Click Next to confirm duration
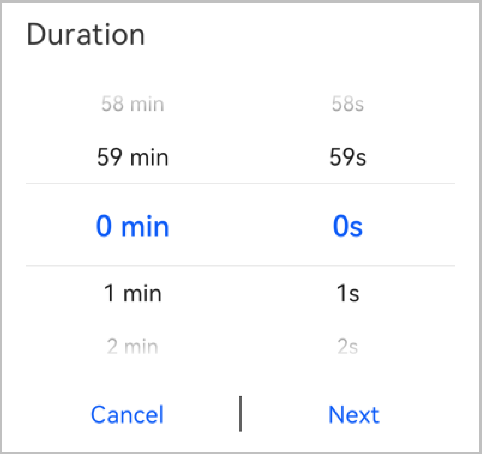Screen dimensions: 482x454 [354, 415]
